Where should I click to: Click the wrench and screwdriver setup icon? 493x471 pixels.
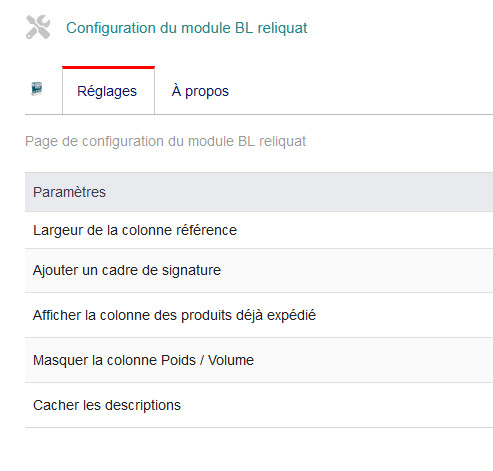point(38,27)
